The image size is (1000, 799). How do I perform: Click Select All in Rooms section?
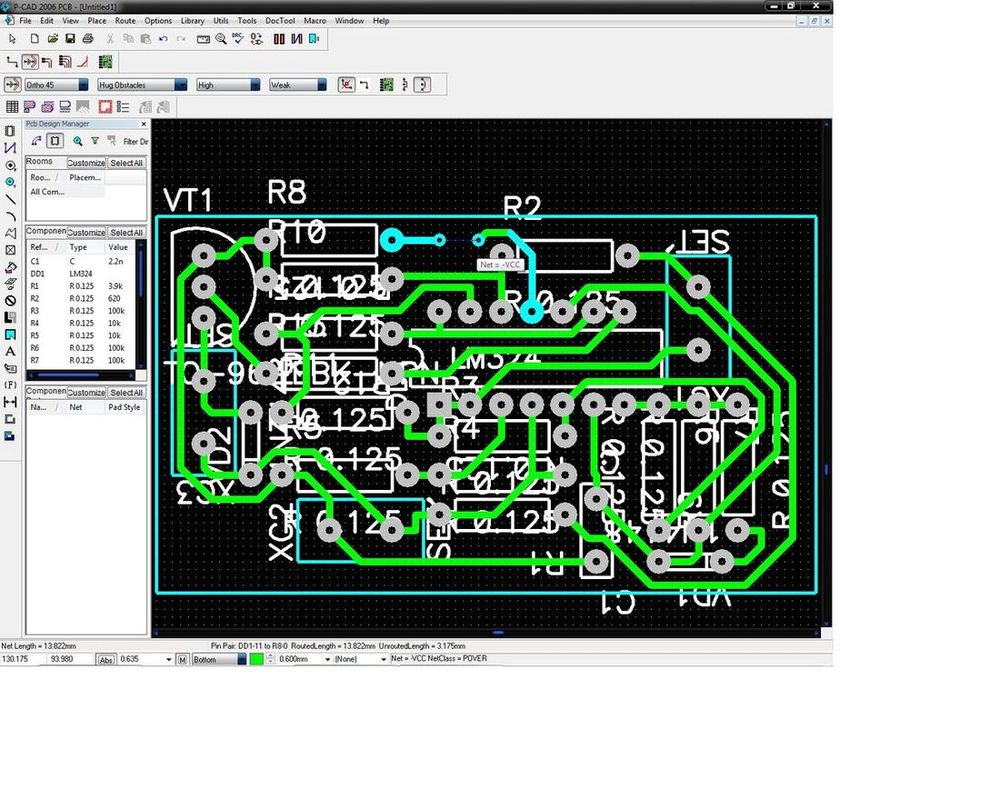tap(126, 162)
